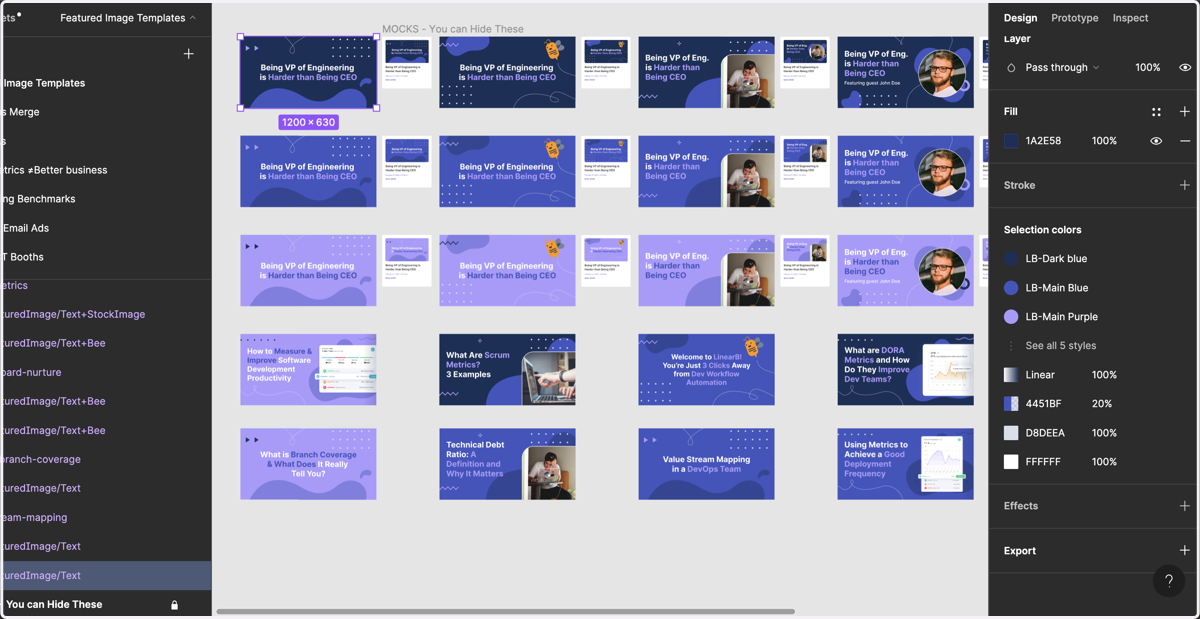This screenshot has width=1200, height=619.
Task: Open the fill style library four-dots icon
Action: point(1156,112)
